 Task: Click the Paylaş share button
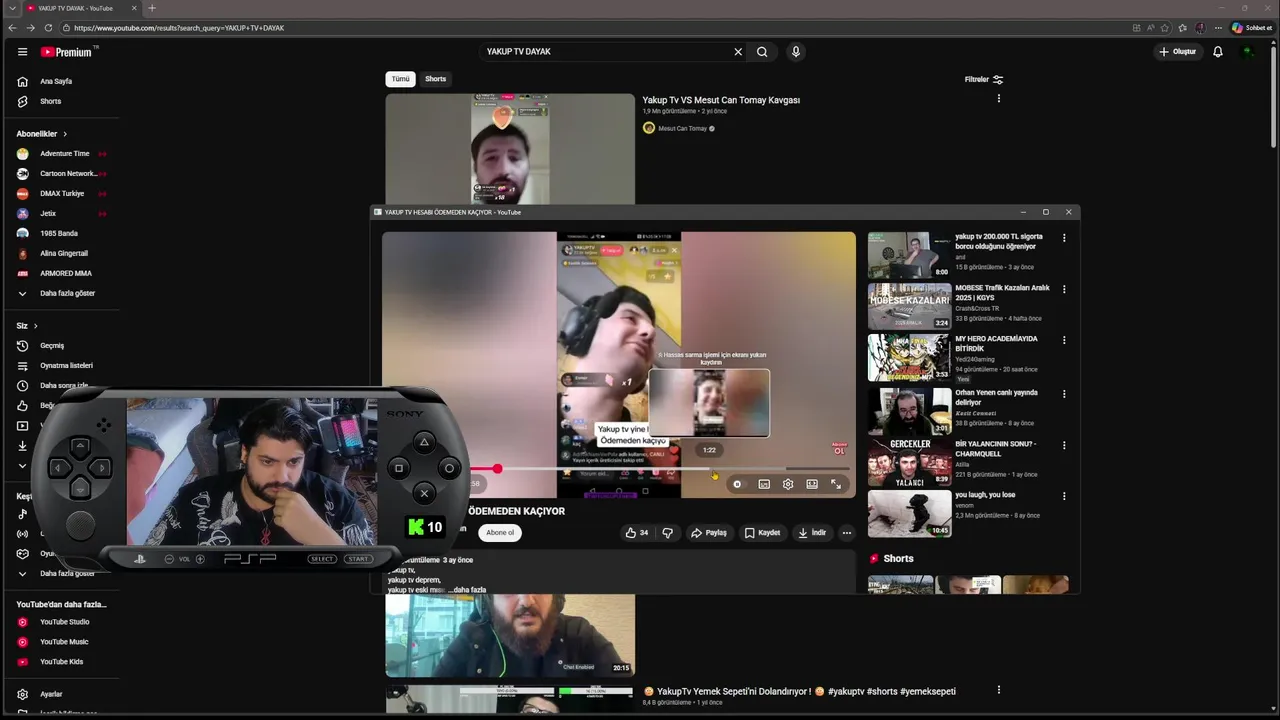(x=709, y=533)
